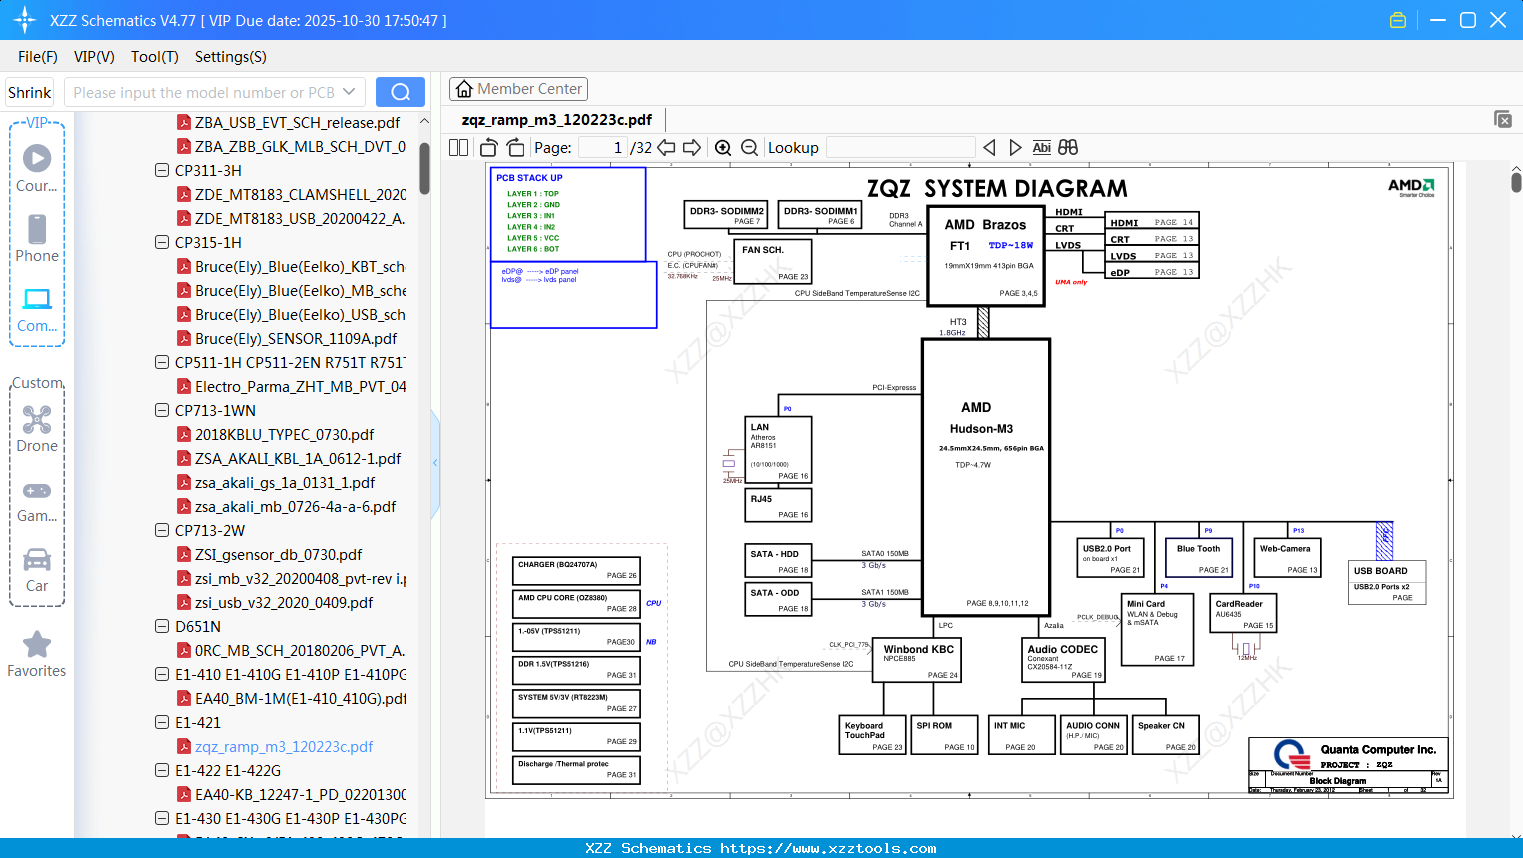
Task: Open the www.xzztools.com link in footer
Action: pyautogui.click(x=828, y=848)
